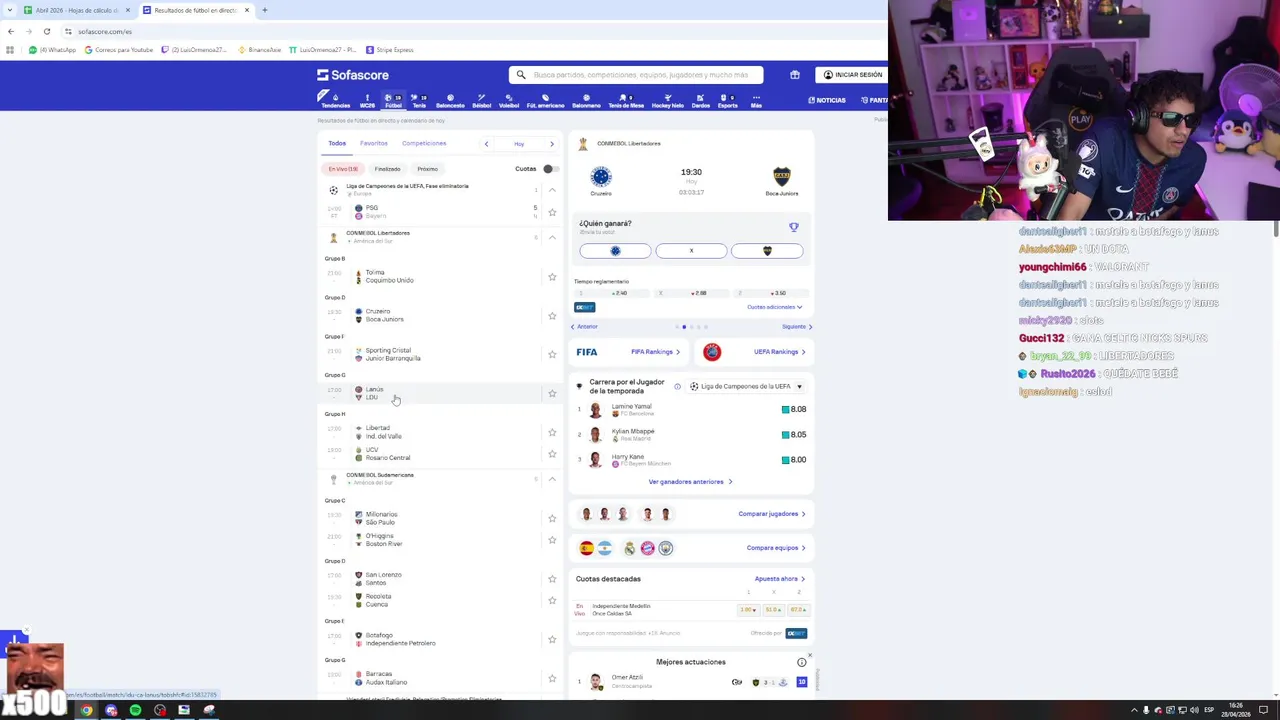The height and width of the screenshot is (720, 1280).
Task: Star the O'Higgins vs Boston River match
Action: point(552,540)
